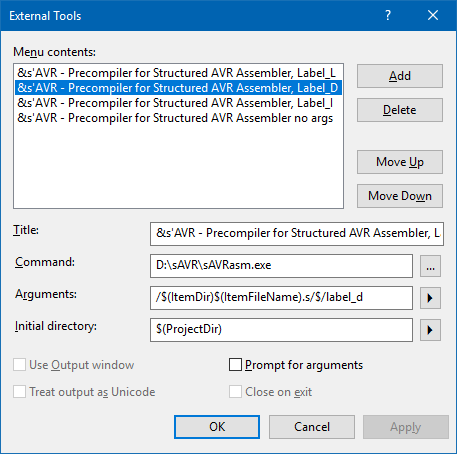Toggle Close on exit checkbox
This screenshot has height=454, width=457.
[x=235, y=392]
